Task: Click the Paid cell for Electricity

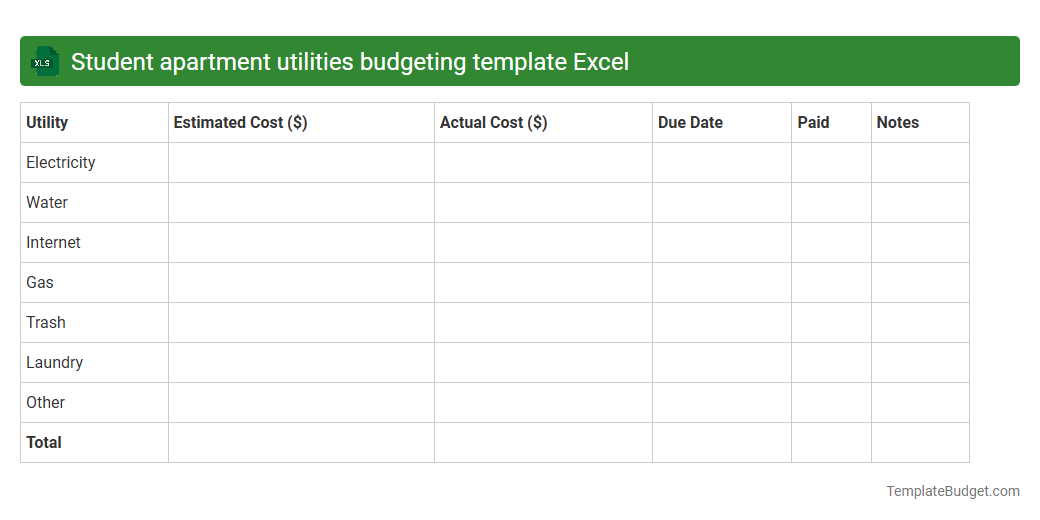Action: pos(831,162)
